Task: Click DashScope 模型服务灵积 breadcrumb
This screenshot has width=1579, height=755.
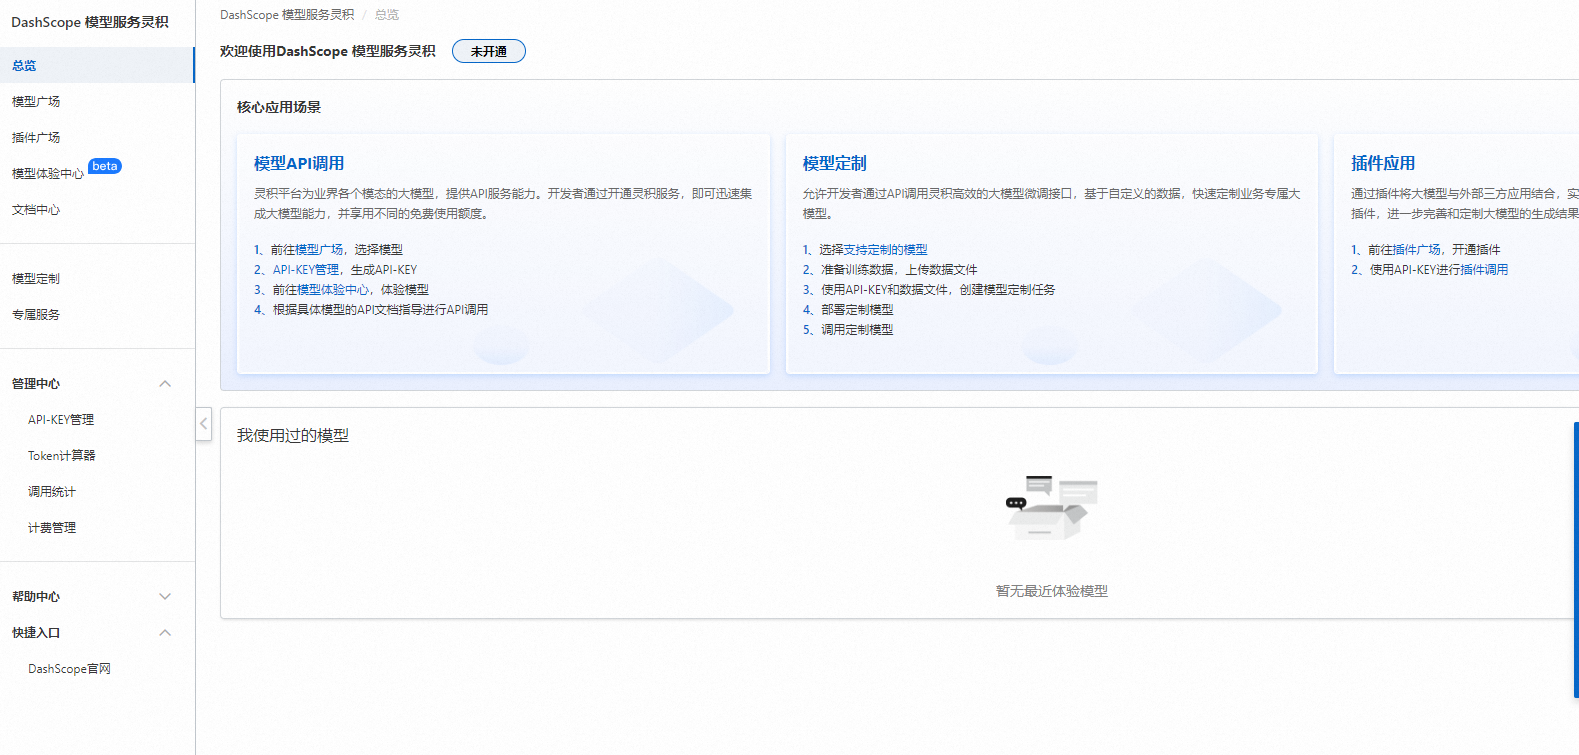Action: 287,15
